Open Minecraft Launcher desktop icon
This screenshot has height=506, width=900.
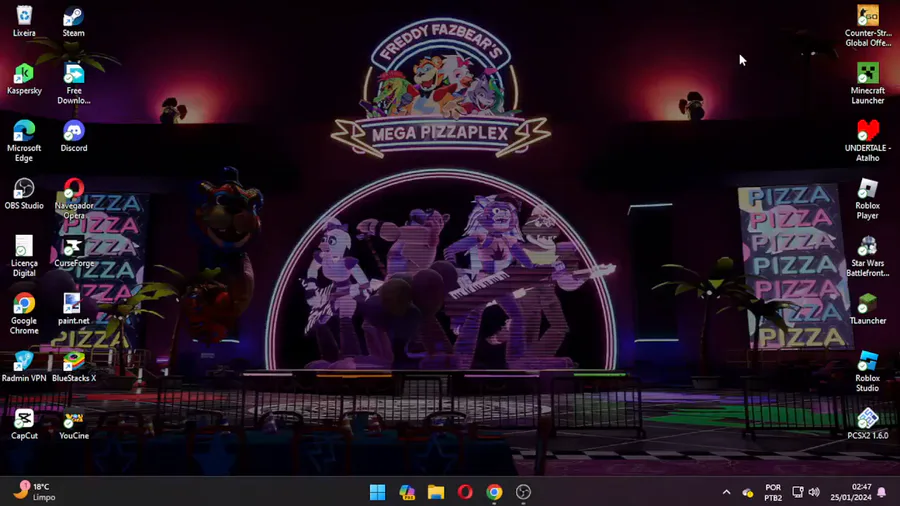868,83
